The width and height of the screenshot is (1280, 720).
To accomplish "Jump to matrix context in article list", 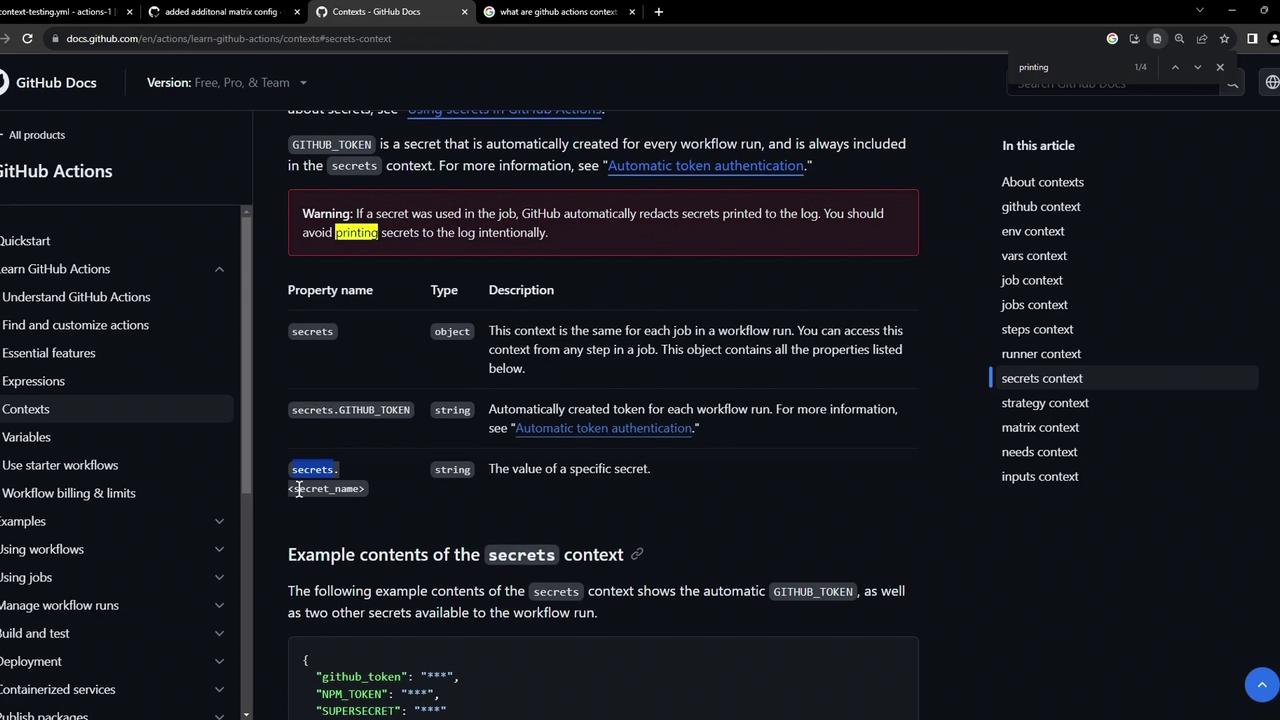I will click(x=1040, y=427).
